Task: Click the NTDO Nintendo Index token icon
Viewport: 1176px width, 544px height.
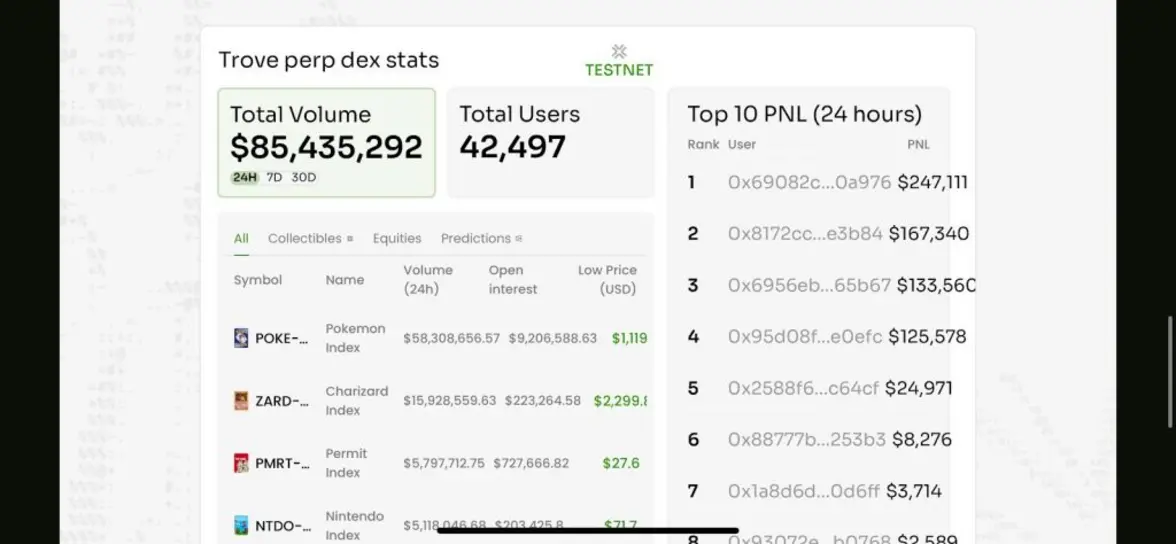Action: point(241,525)
